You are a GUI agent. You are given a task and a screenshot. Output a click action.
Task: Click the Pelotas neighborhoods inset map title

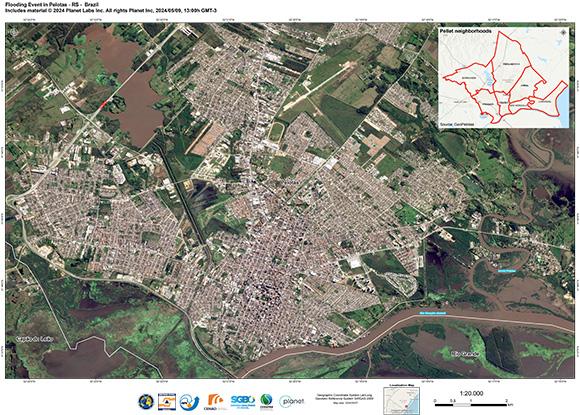click(x=466, y=31)
